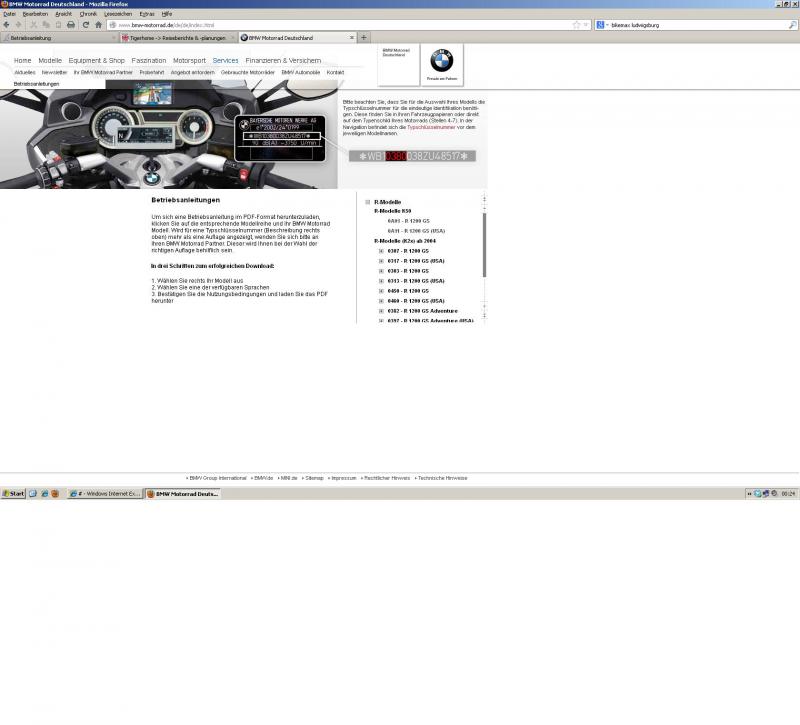Close the BMW Motorrad Deutschland tab

point(352,37)
